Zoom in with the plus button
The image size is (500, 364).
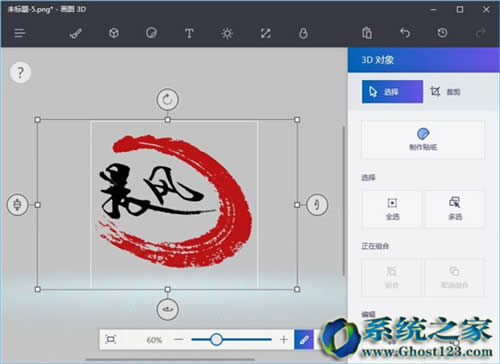point(284,340)
